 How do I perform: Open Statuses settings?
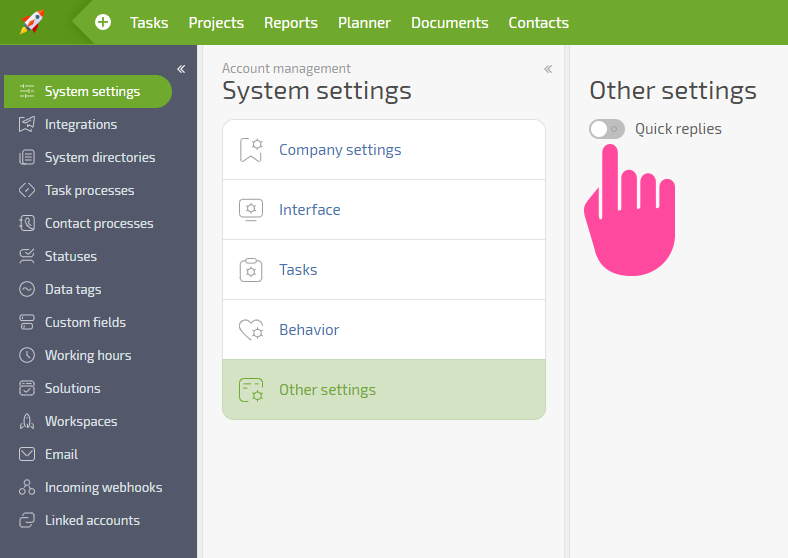point(71,256)
